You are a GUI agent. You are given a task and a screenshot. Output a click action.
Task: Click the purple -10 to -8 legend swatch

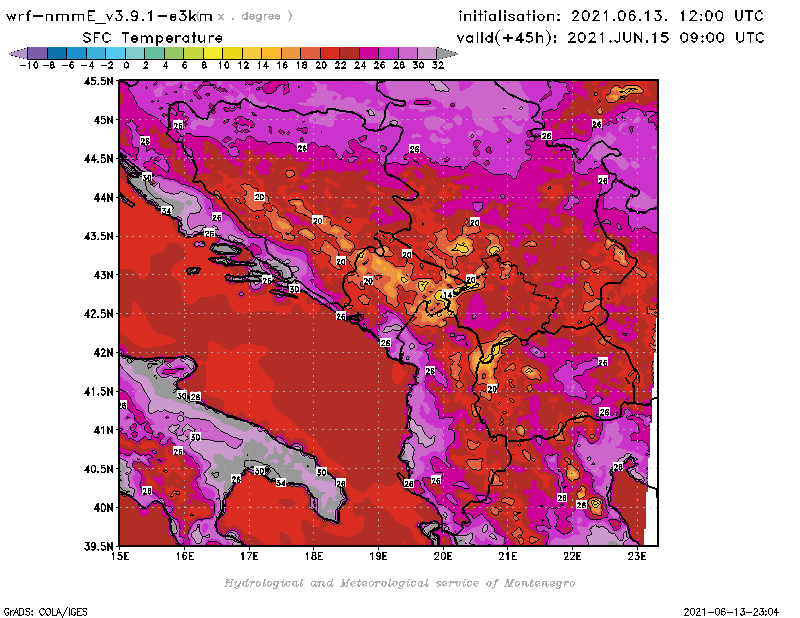[x=38, y=53]
